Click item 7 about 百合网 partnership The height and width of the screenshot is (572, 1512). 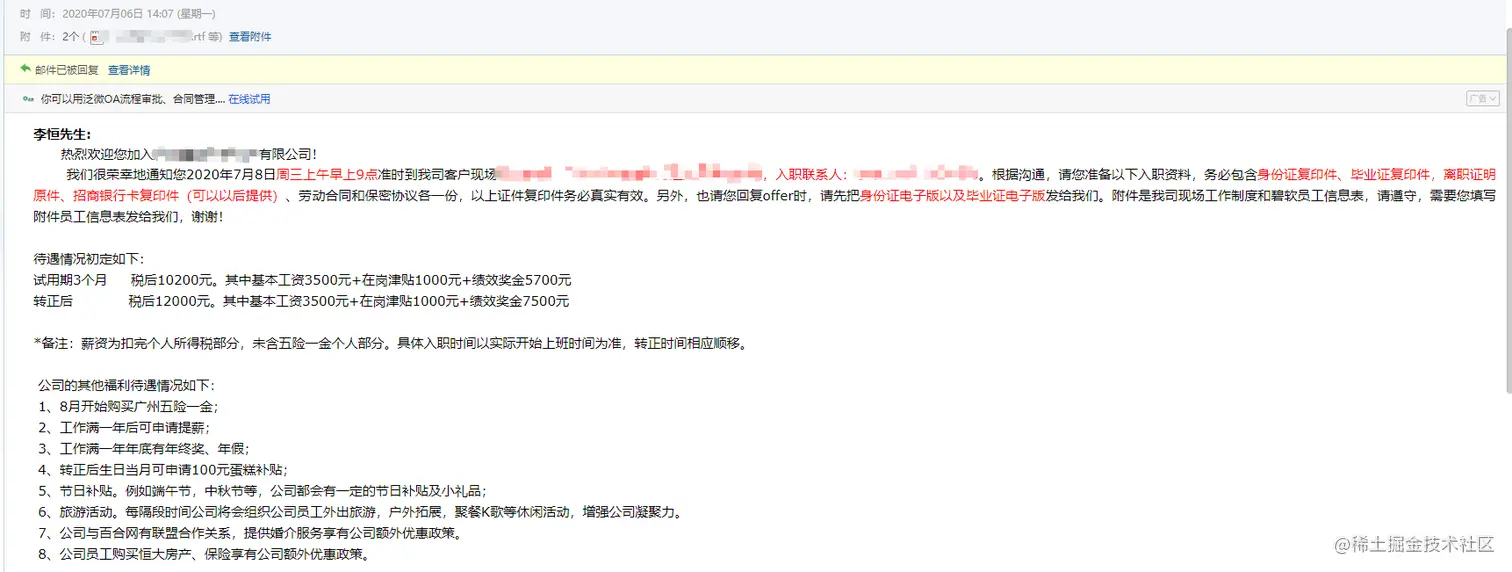click(x=250, y=533)
